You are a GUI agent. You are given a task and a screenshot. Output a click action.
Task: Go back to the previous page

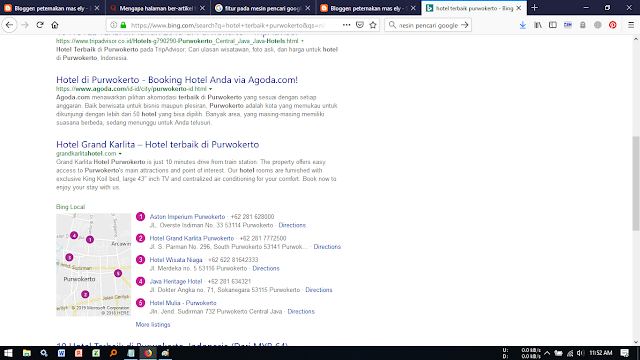pyautogui.click(x=9, y=25)
